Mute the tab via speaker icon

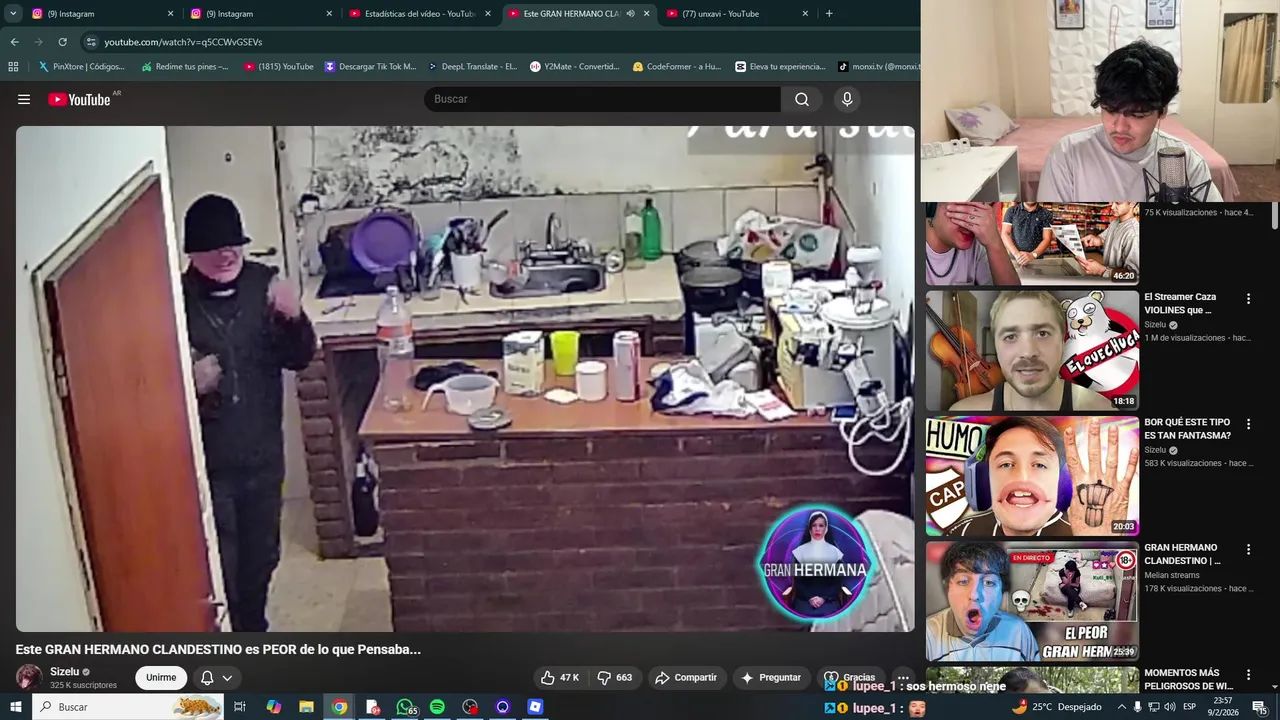pos(630,13)
